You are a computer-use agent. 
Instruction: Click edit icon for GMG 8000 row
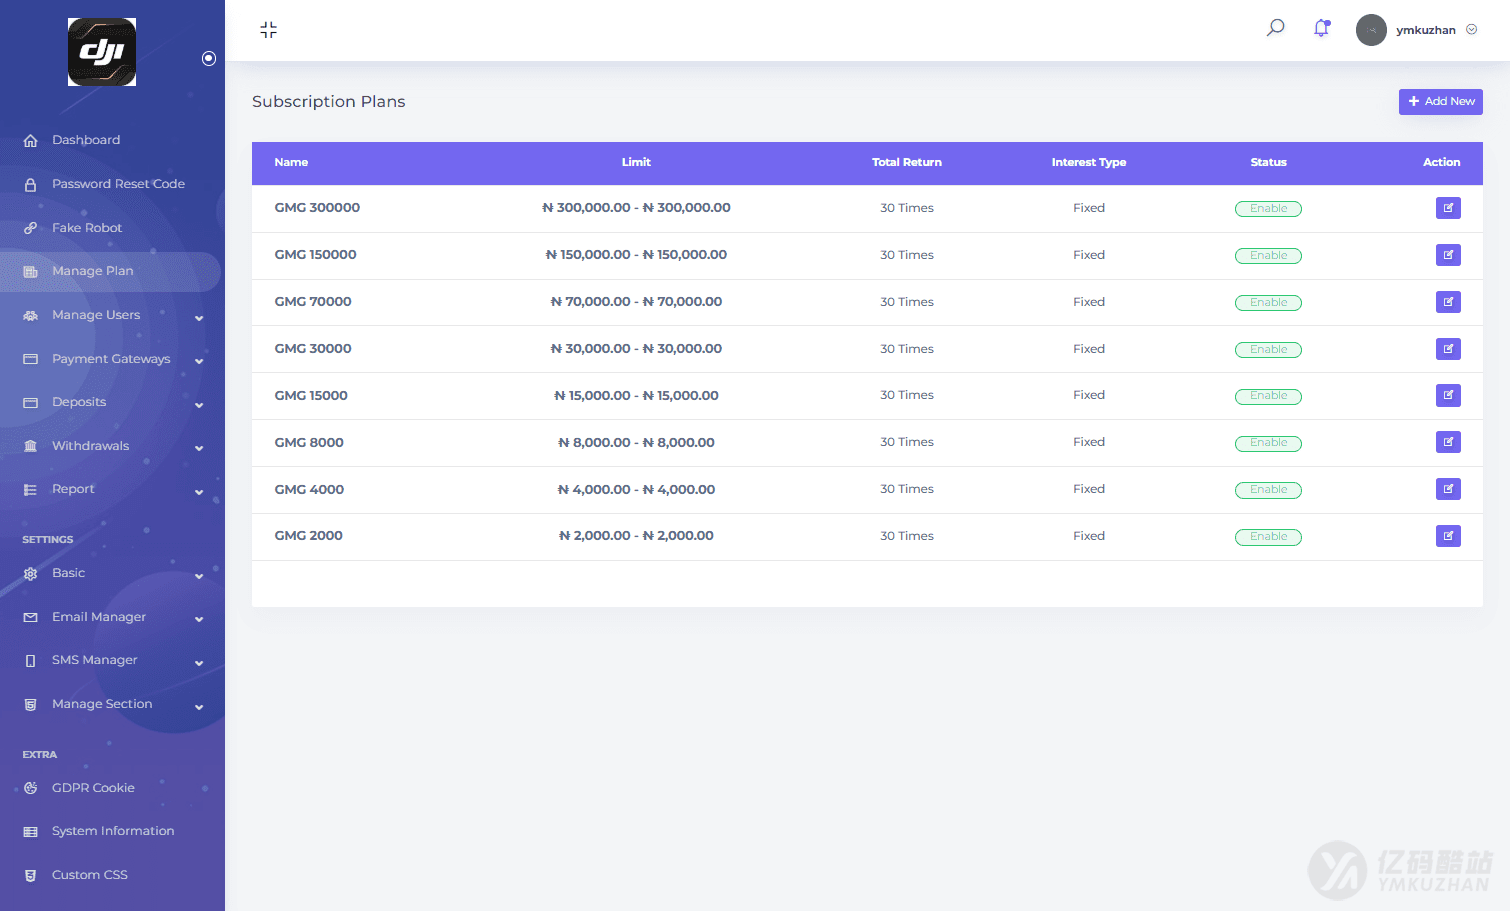click(x=1447, y=442)
